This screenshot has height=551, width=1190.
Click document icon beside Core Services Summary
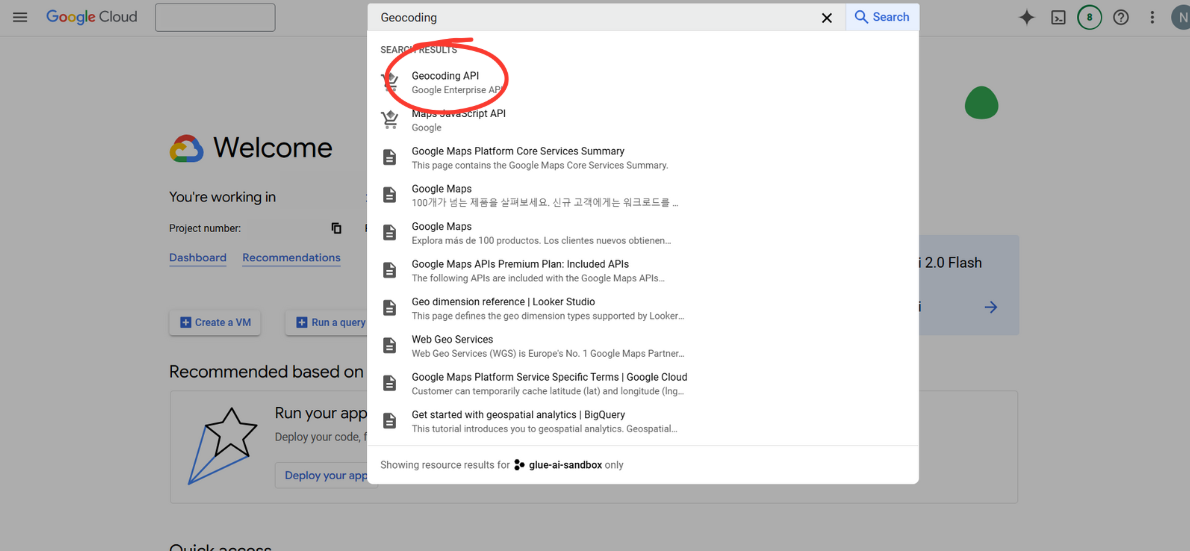(389, 158)
